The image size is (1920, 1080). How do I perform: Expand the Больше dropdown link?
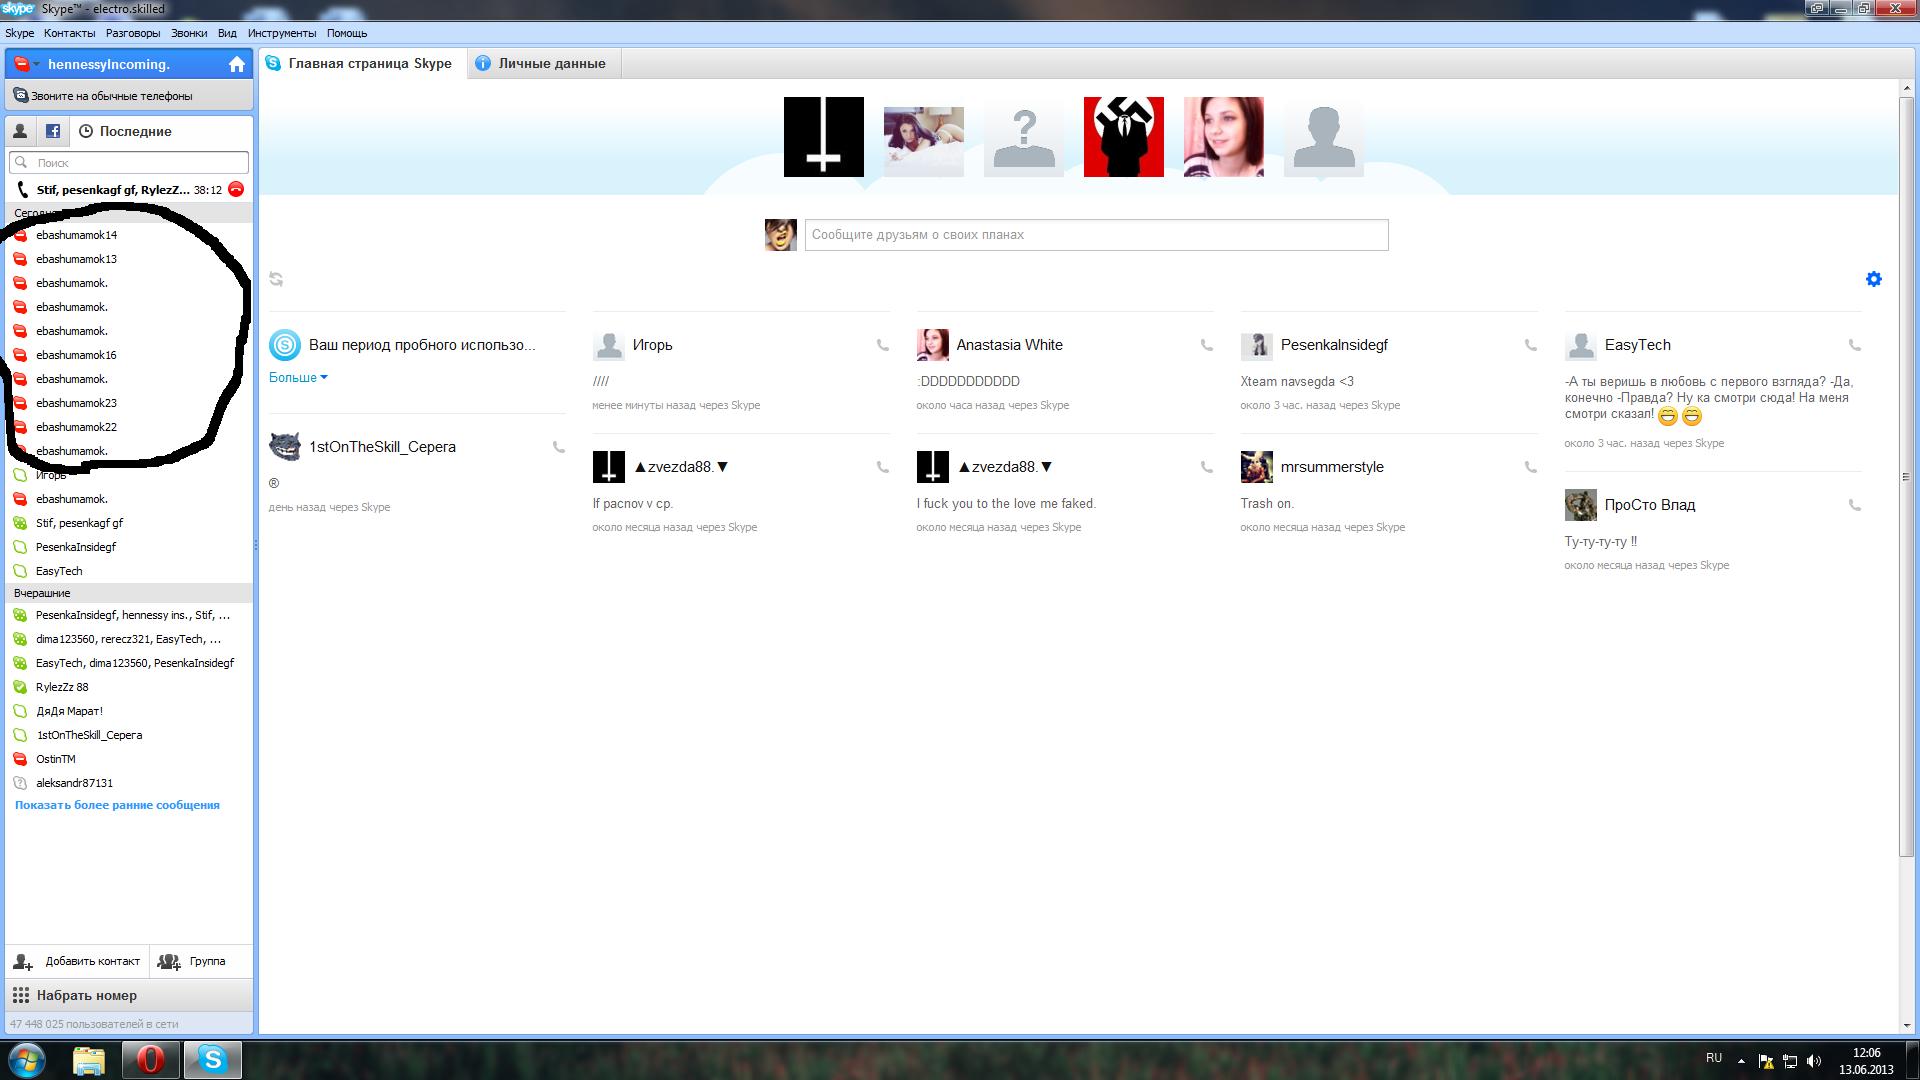[x=298, y=377]
